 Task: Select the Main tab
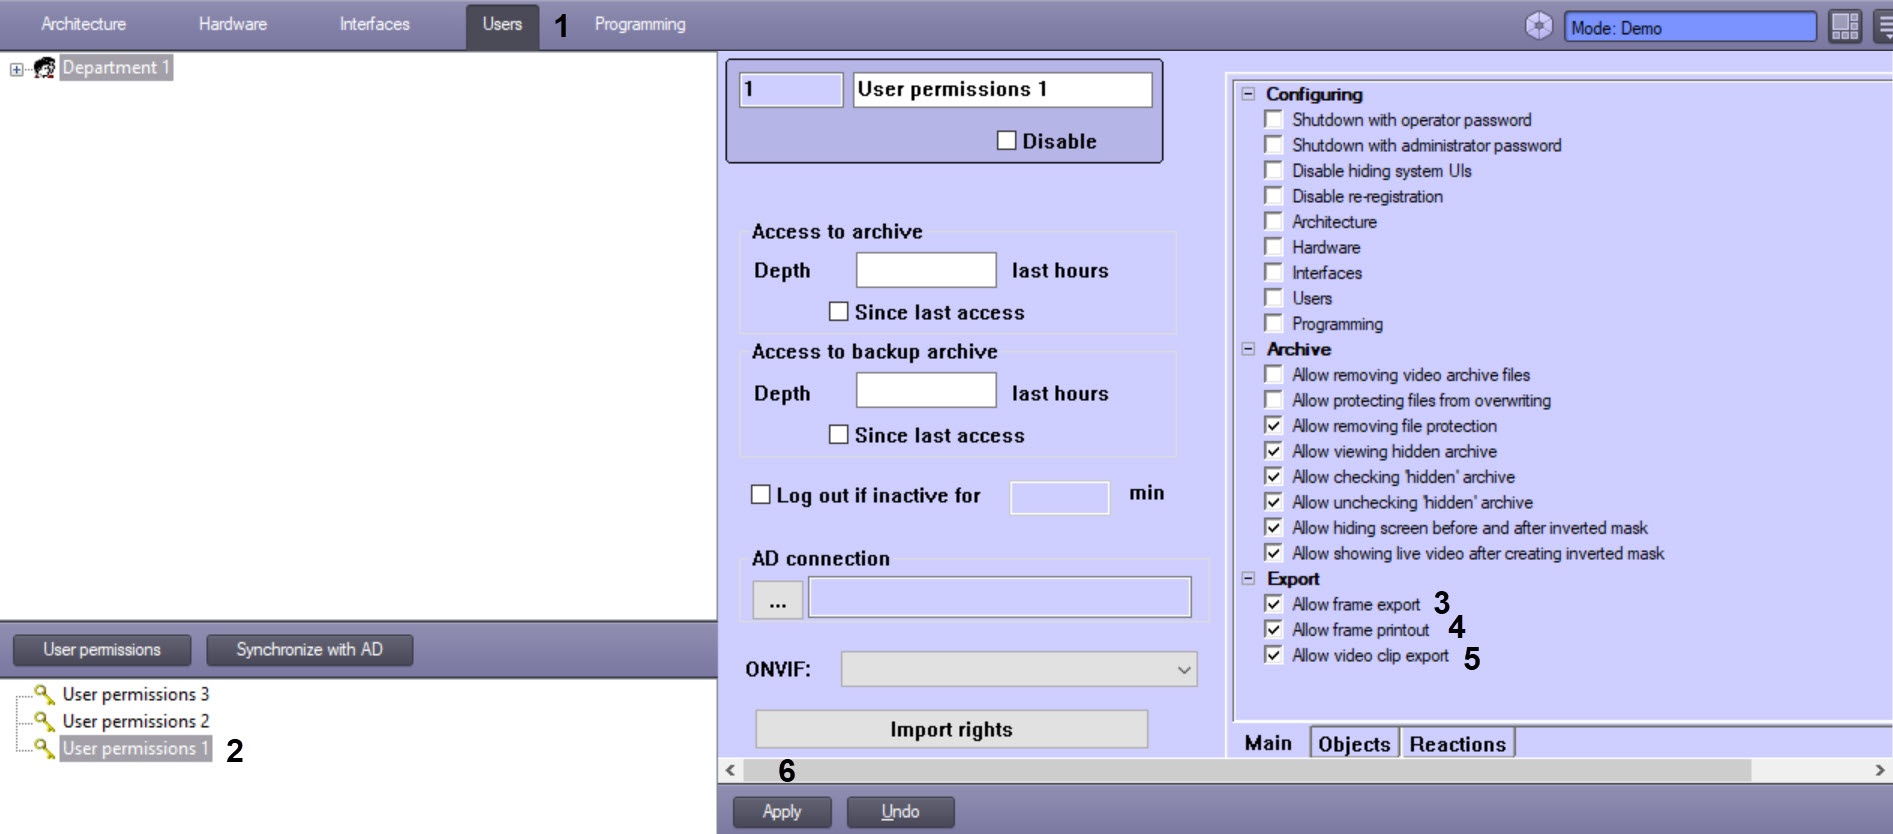[1268, 743]
